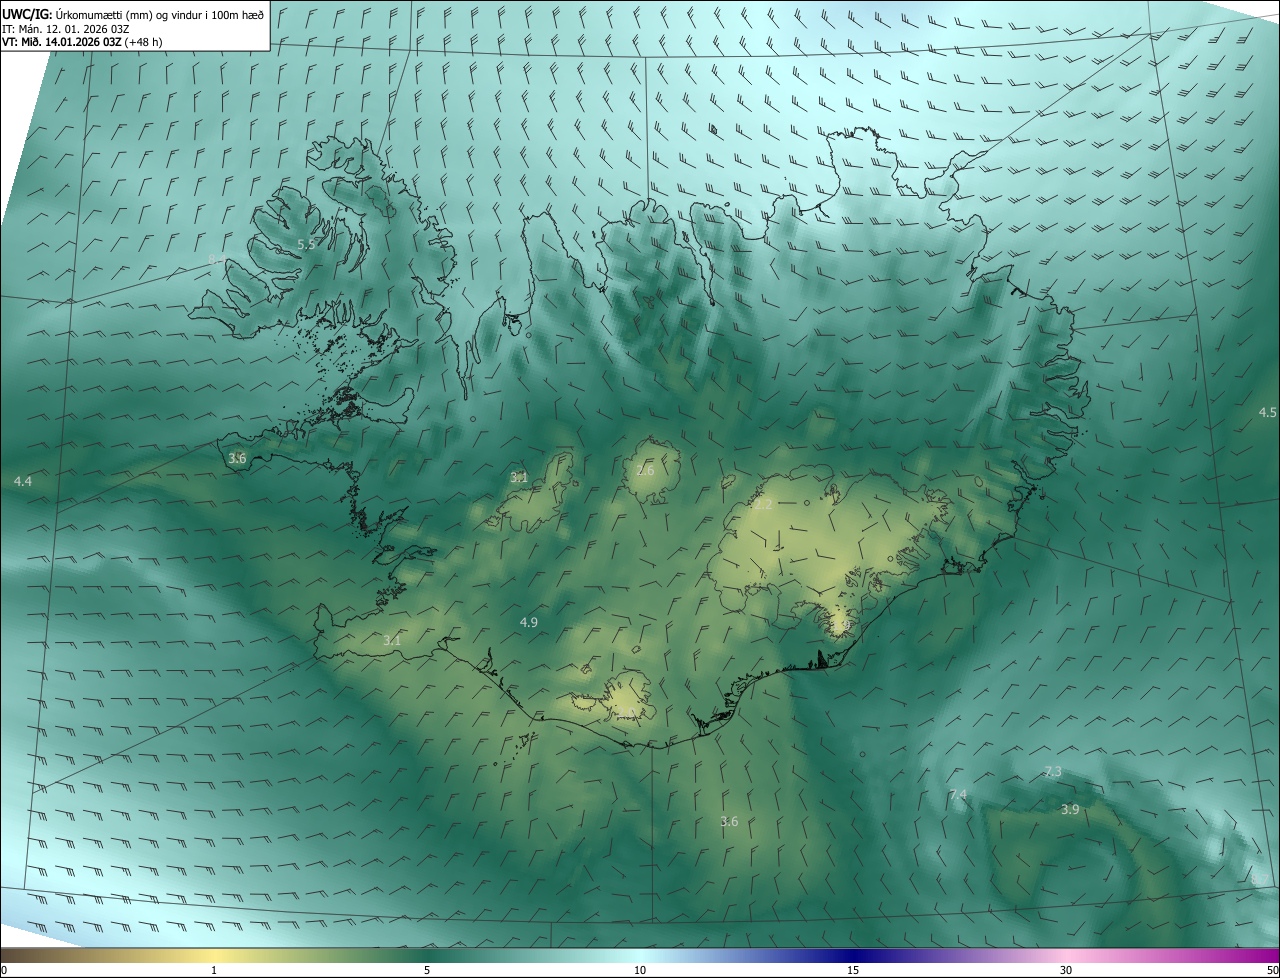Click the colour scale tick labelled 15

click(853, 970)
